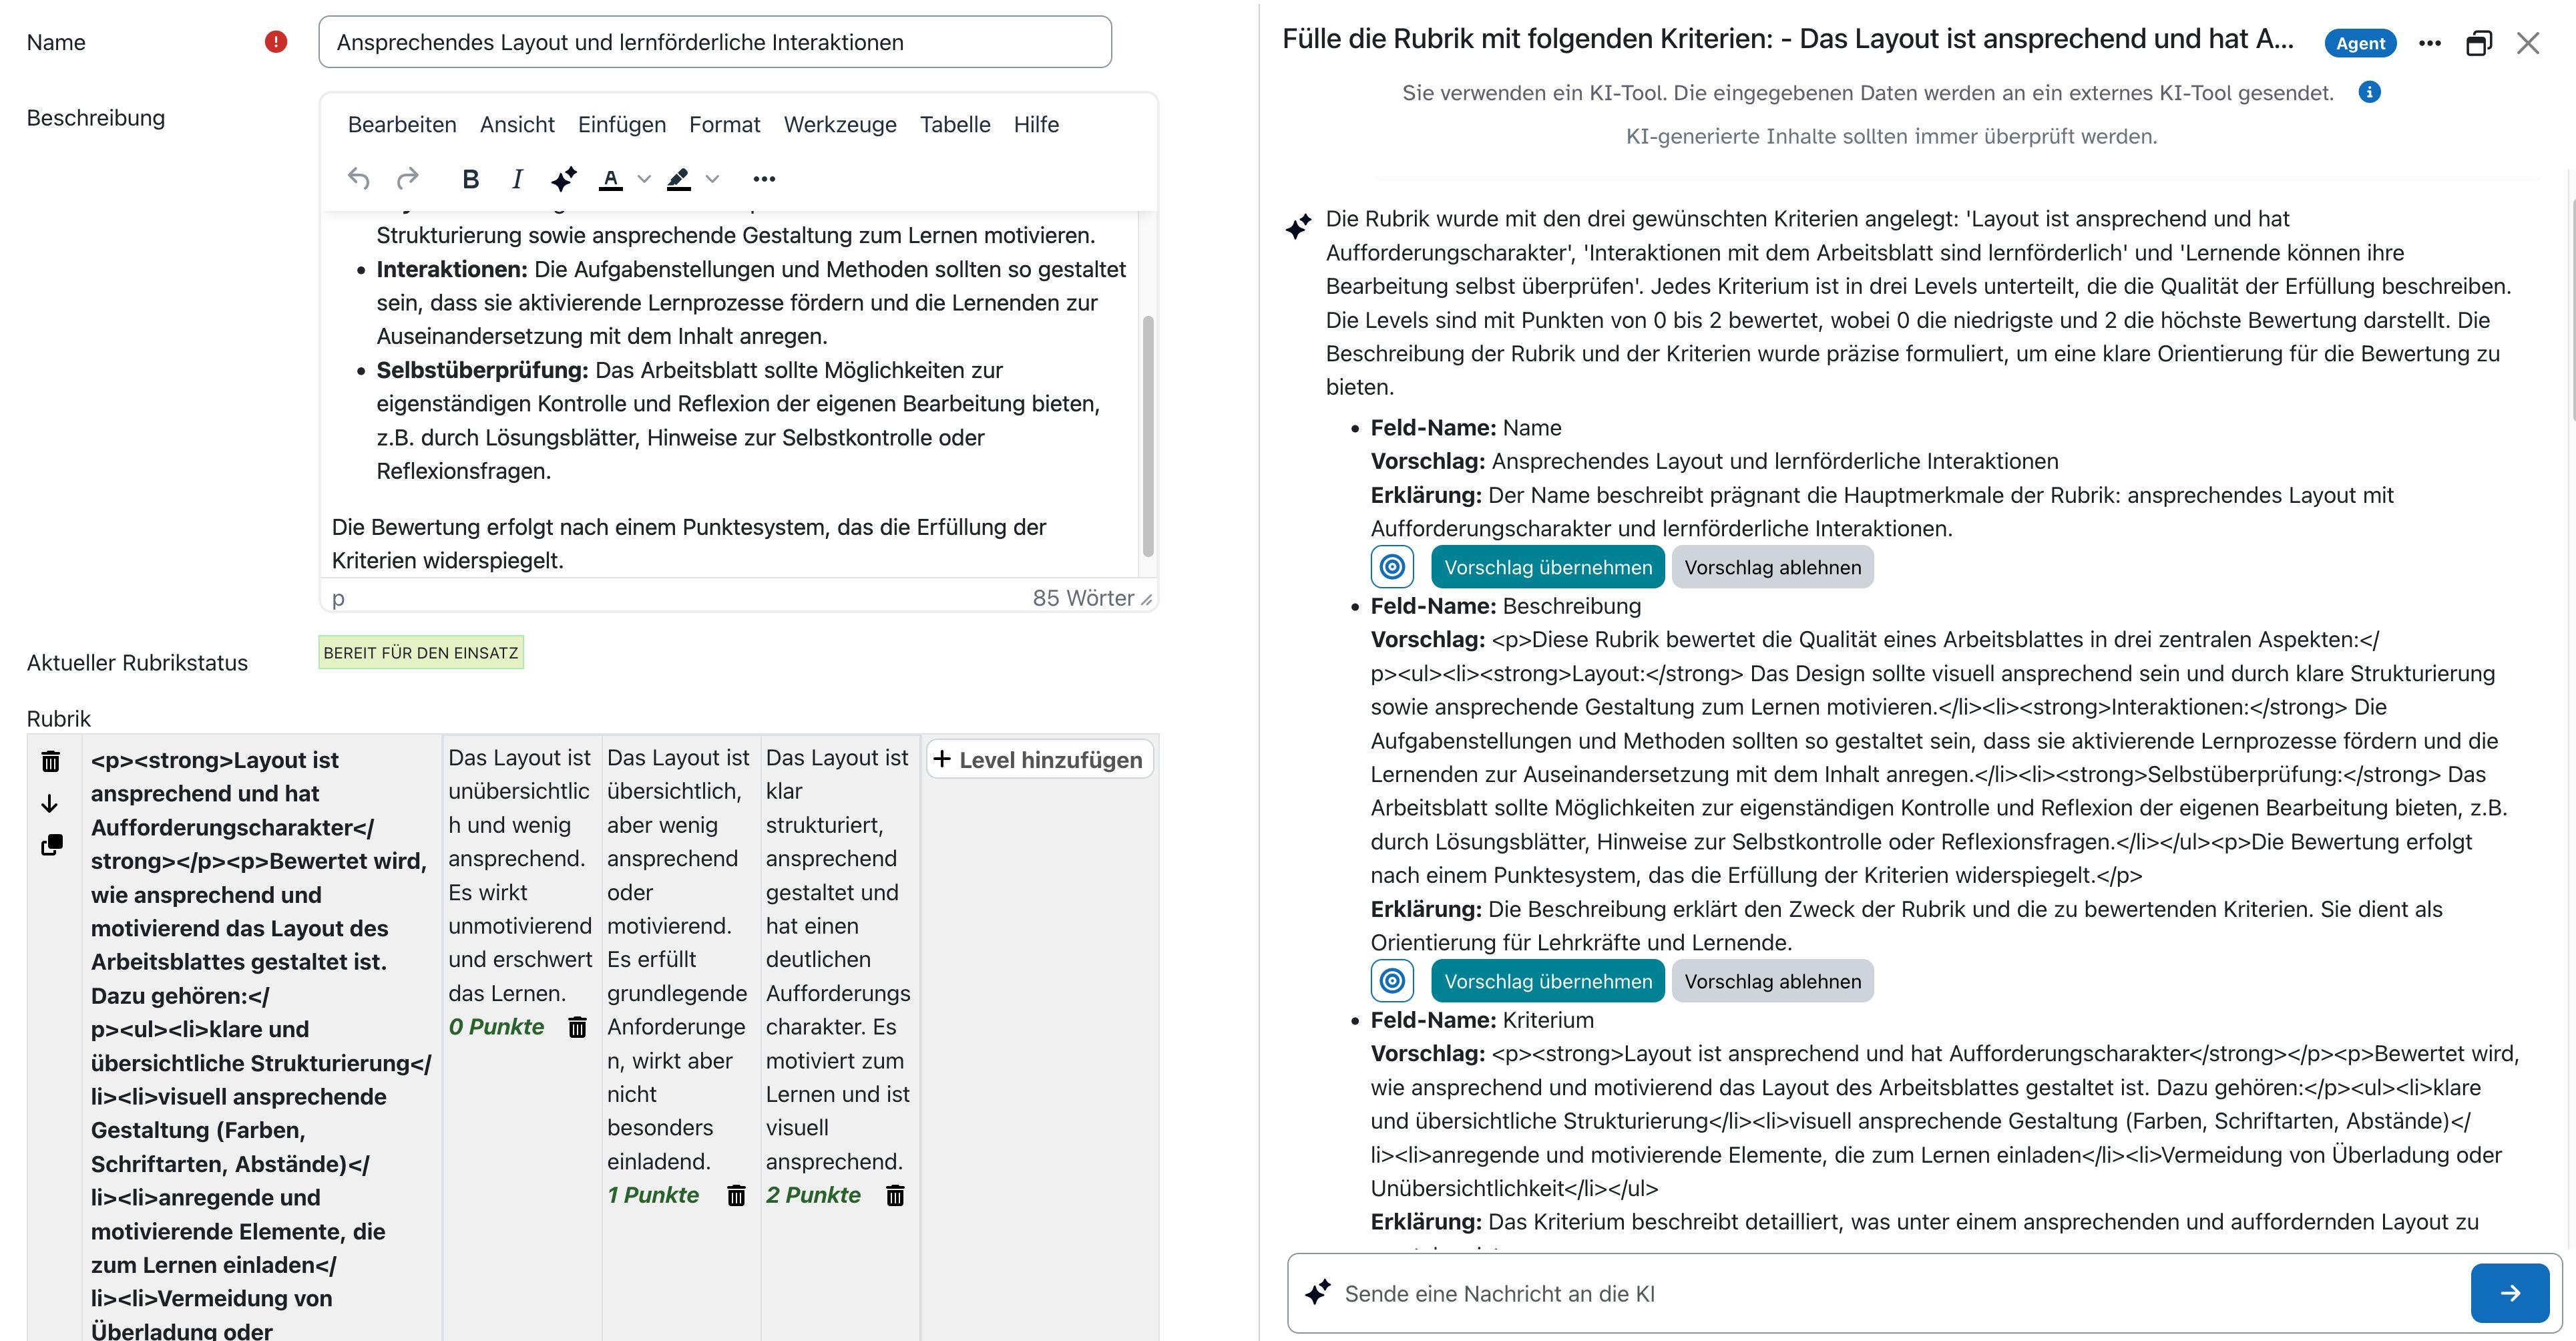The height and width of the screenshot is (1341, 2576).
Task: Click the BEREIT FÜR DEN EINSATZ status badge
Action: (421, 653)
